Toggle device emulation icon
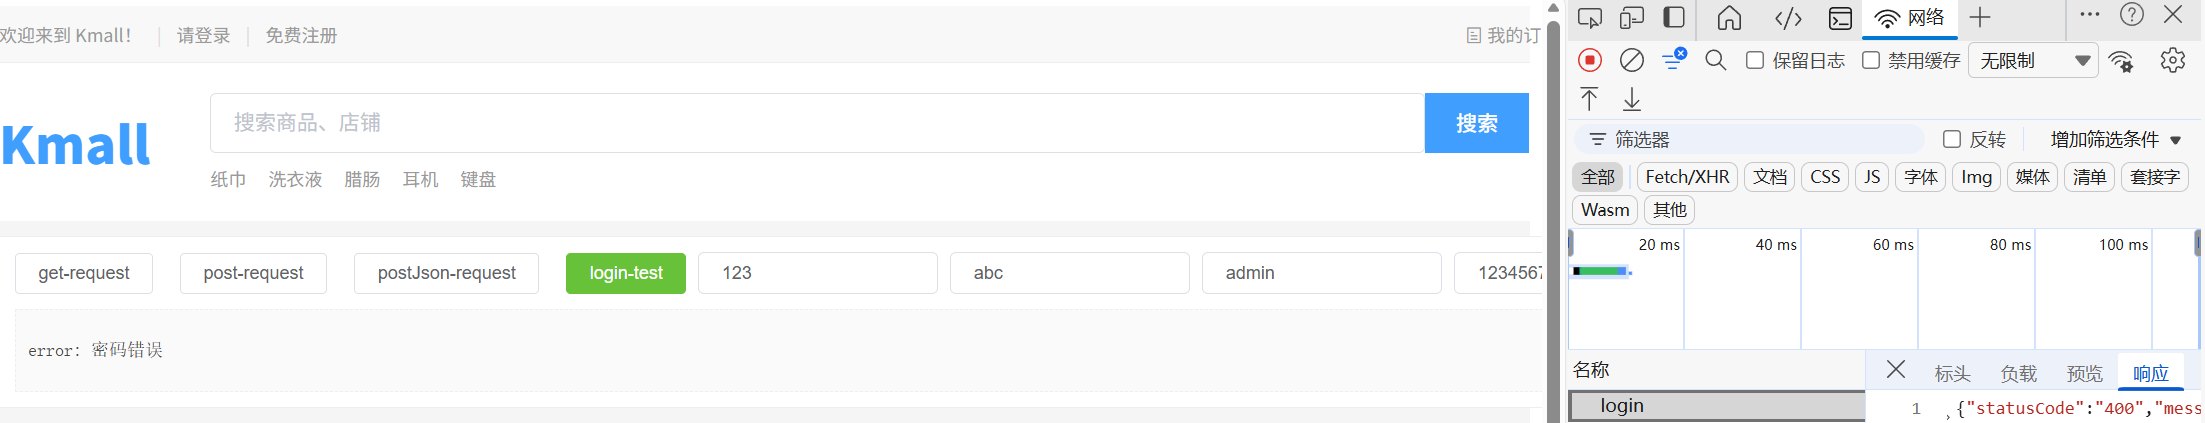Image resolution: width=2205 pixels, height=423 pixels. 1632,18
